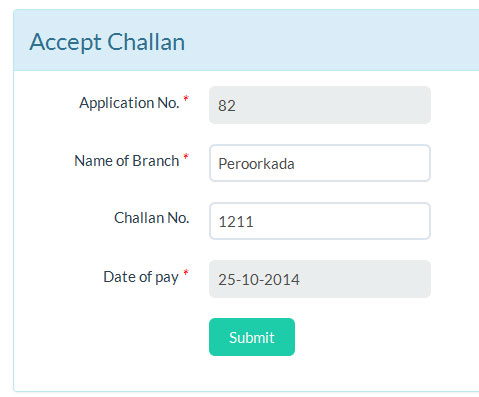
Task: Click the disabled Application No. field
Action: tap(320, 105)
